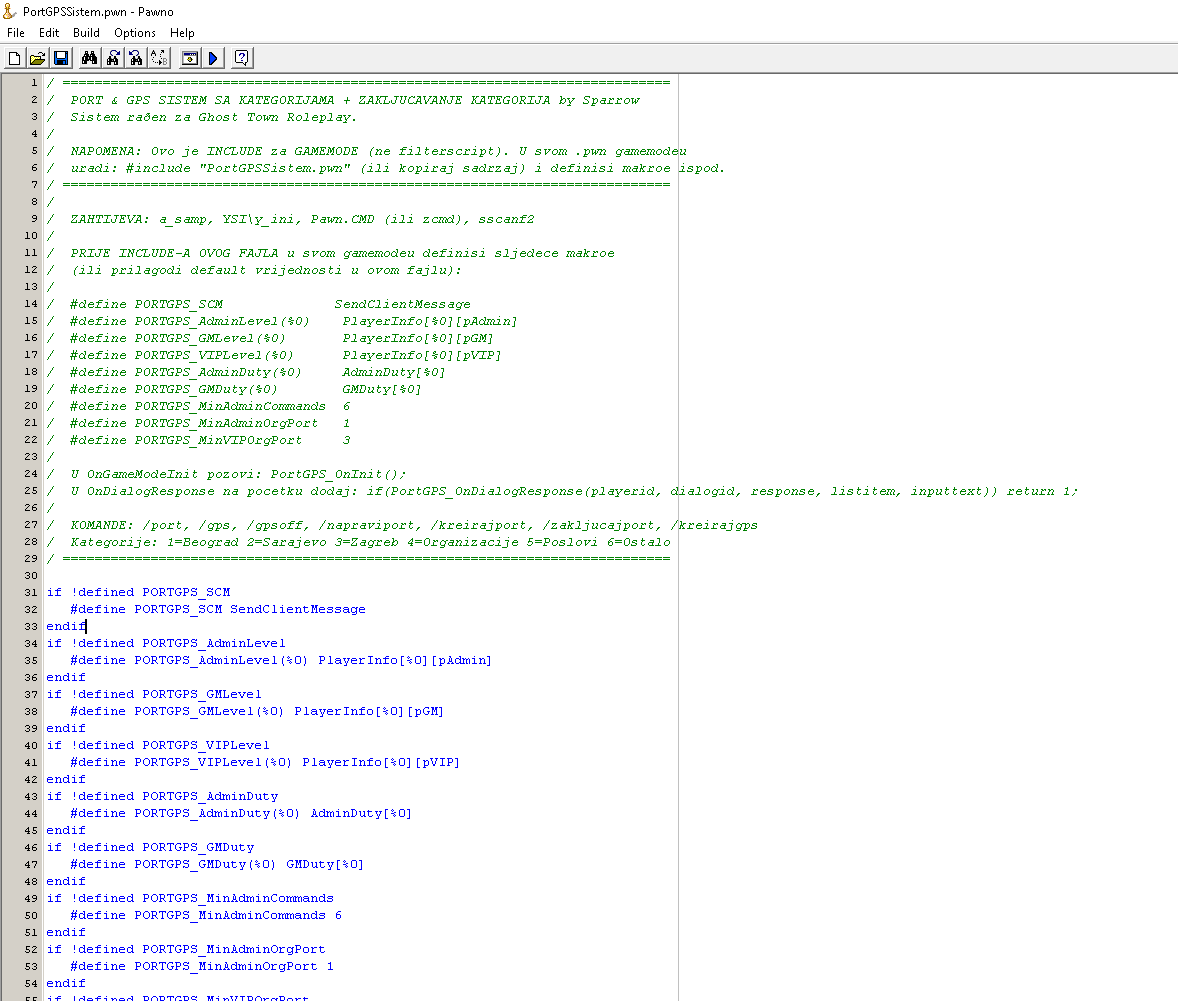Open the File menu
1178x1001 pixels.
(16, 32)
